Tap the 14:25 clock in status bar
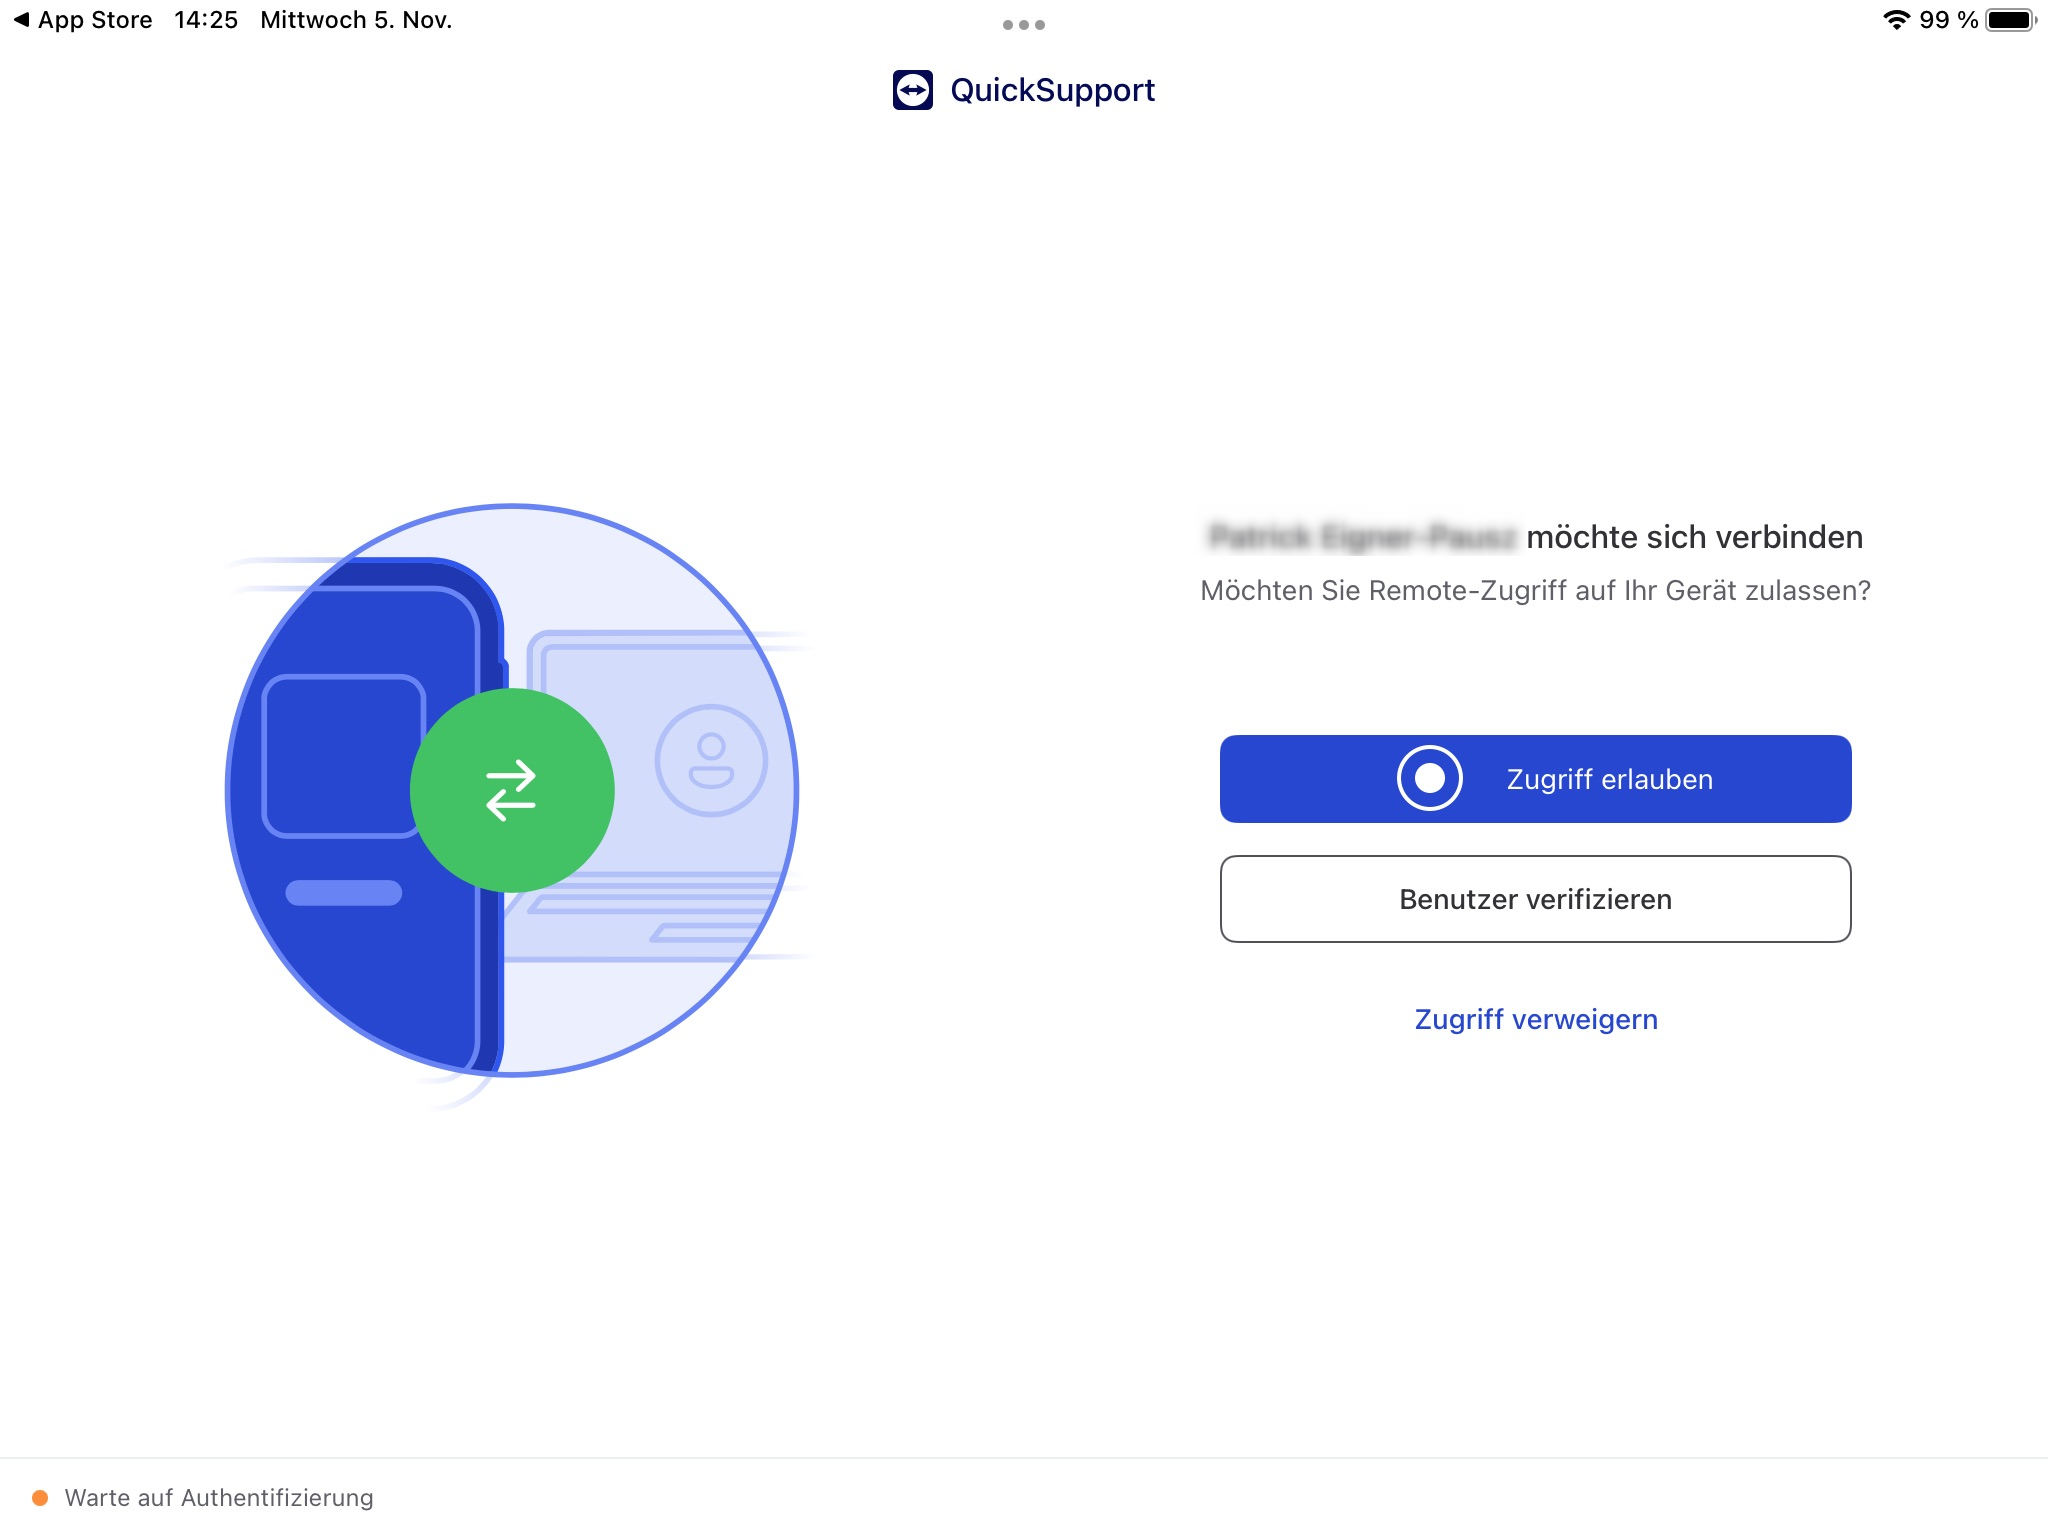Screen dimensions: 2048x1536 click(206, 20)
